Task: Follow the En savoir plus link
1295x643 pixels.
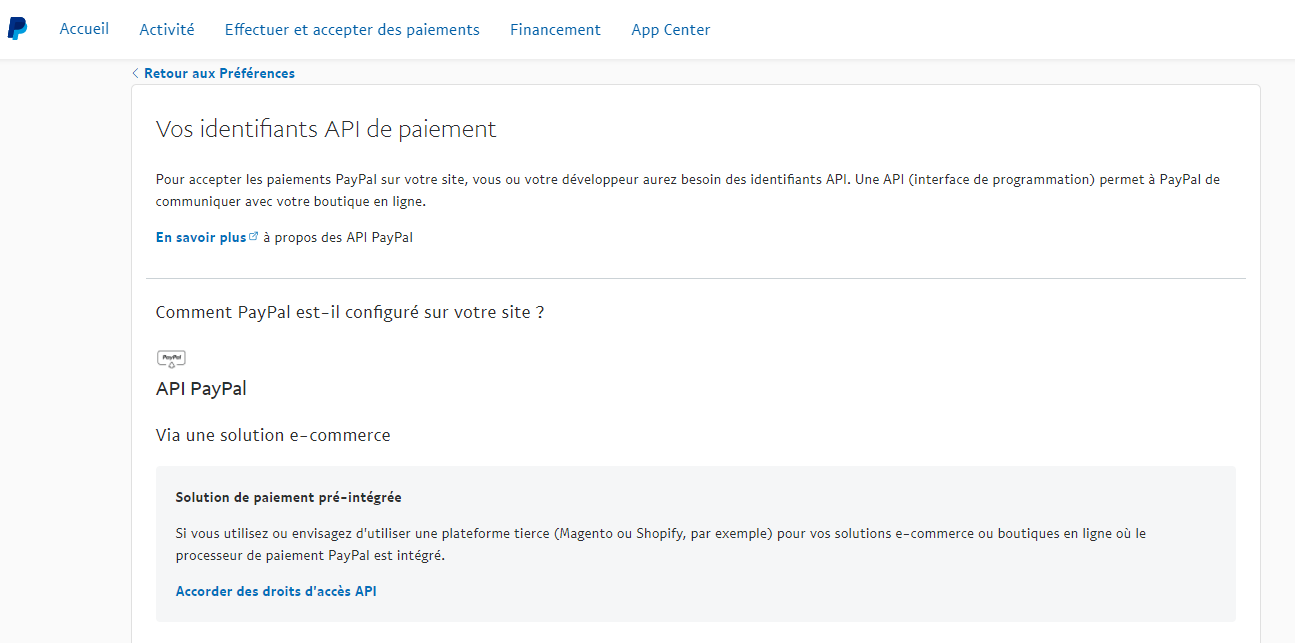Action: pos(201,237)
